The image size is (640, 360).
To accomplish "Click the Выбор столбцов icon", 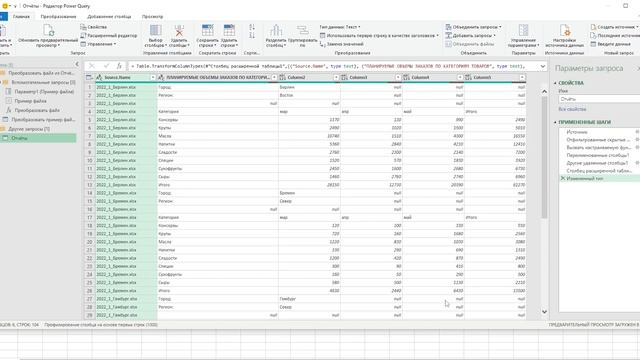I will tap(156, 30).
